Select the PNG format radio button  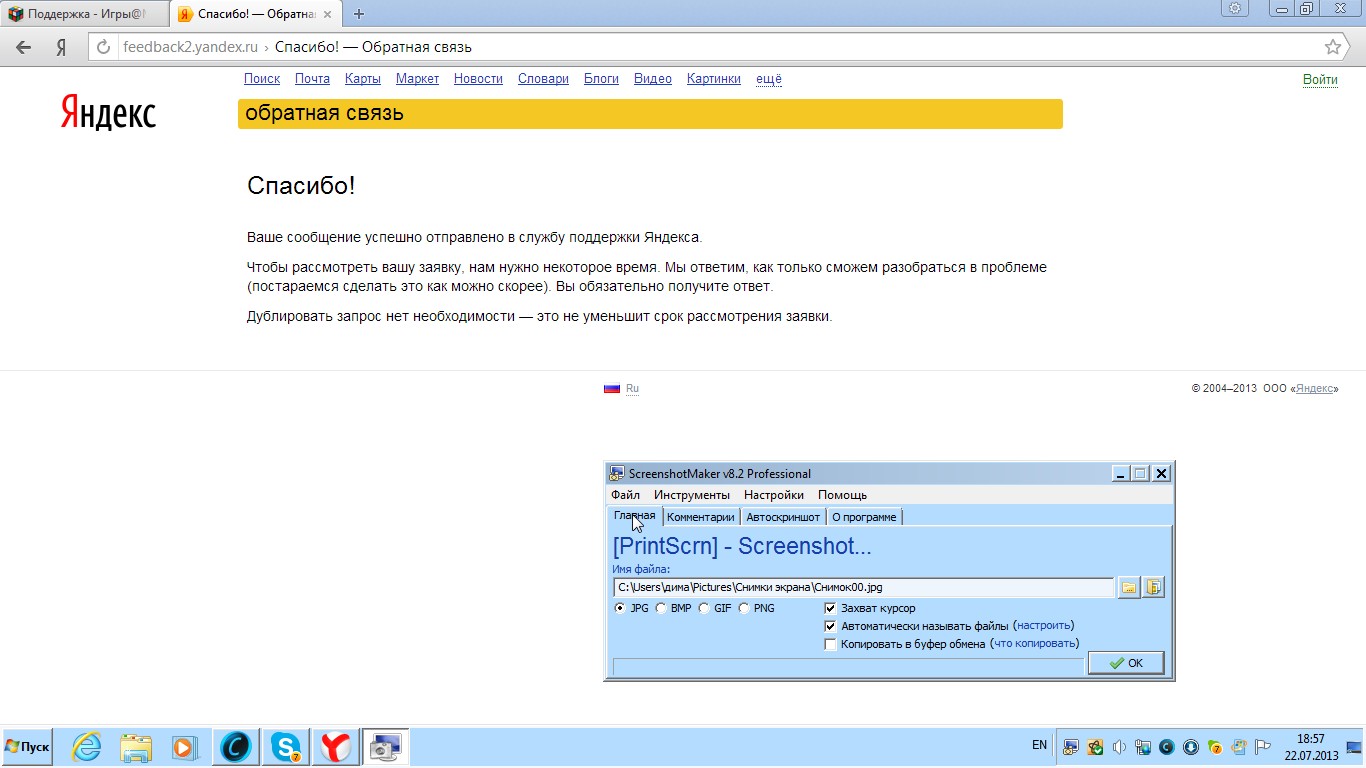(744, 608)
